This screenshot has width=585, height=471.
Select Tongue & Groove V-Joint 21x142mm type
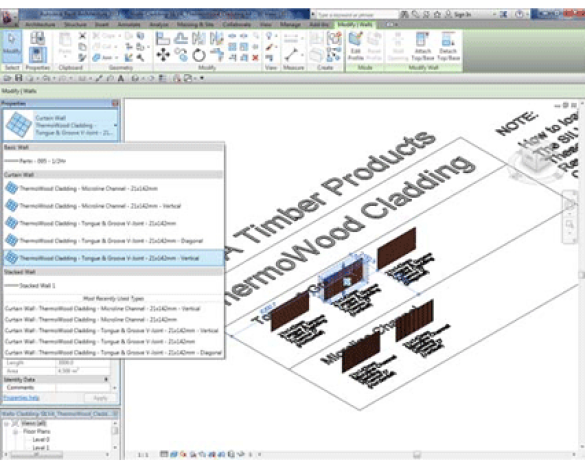pos(113,223)
